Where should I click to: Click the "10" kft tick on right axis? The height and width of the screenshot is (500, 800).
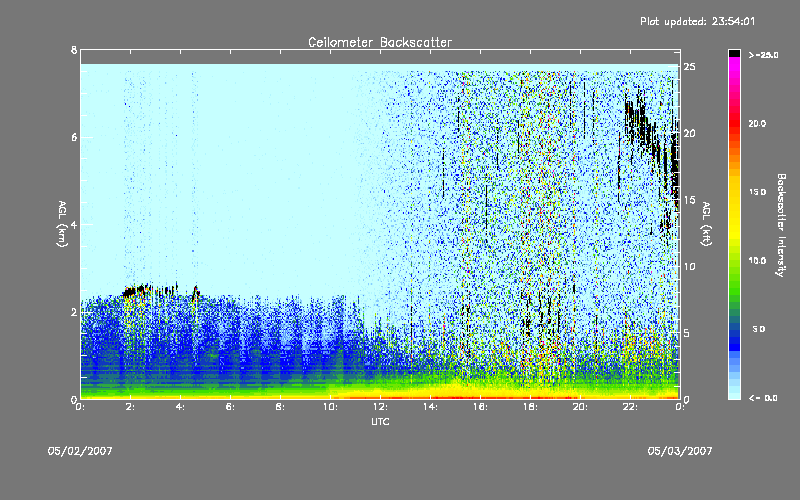pyautogui.click(x=690, y=266)
